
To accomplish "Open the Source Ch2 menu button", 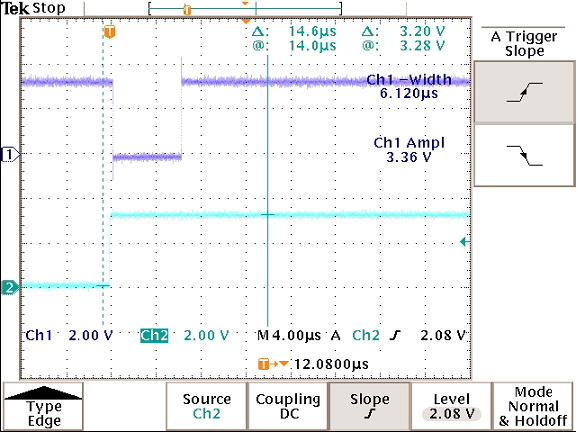I will pyautogui.click(x=206, y=406).
